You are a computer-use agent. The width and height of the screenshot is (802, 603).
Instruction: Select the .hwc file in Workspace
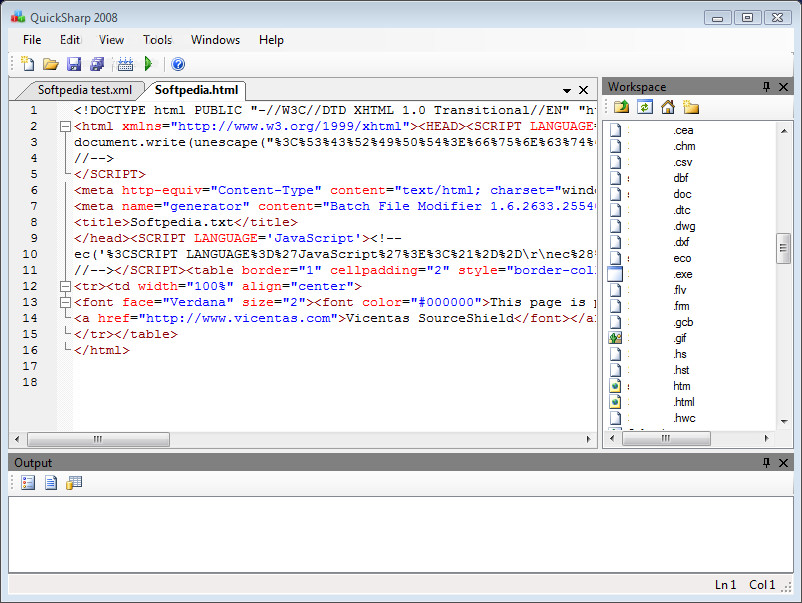(x=684, y=418)
